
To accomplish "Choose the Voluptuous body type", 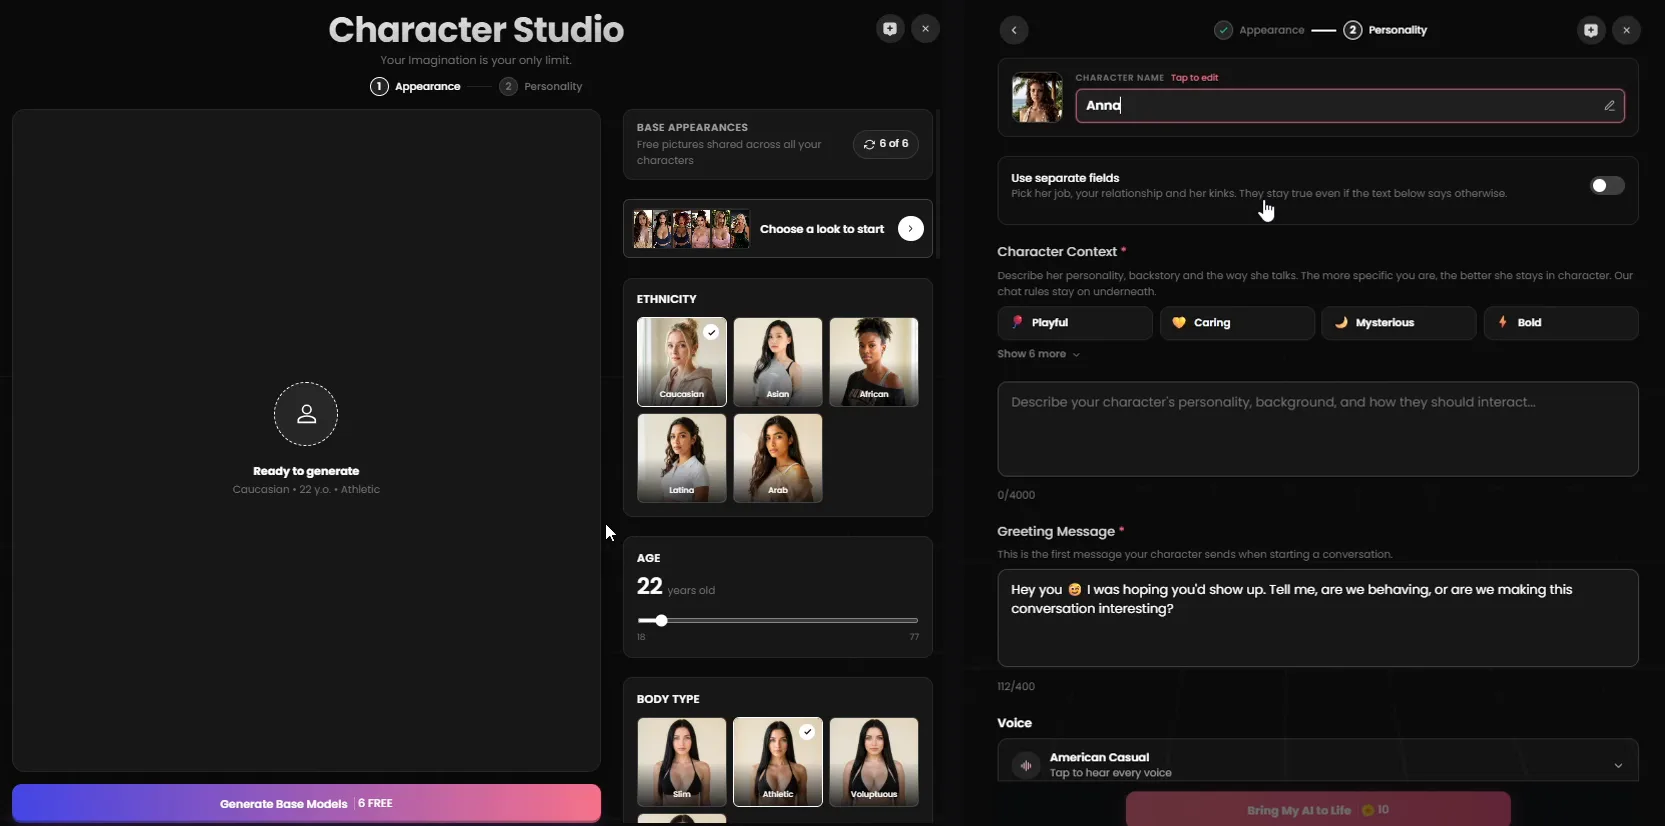I will 874,762.
